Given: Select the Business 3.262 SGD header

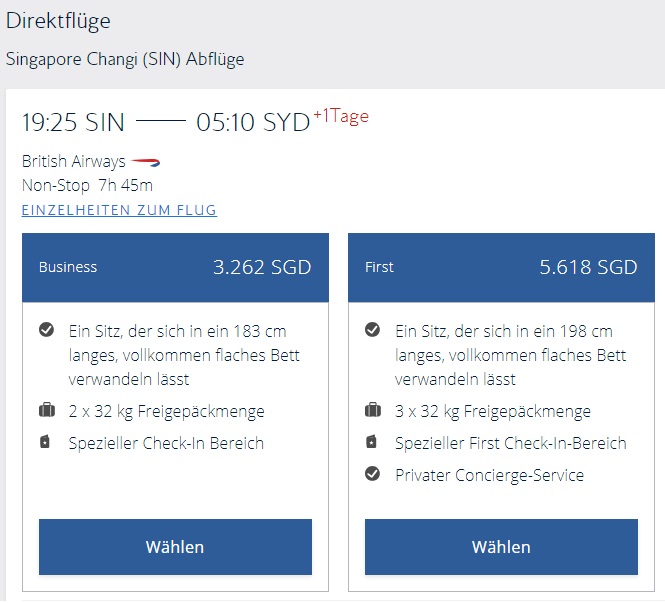Looking at the screenshot, I should [x=175, y=267].
